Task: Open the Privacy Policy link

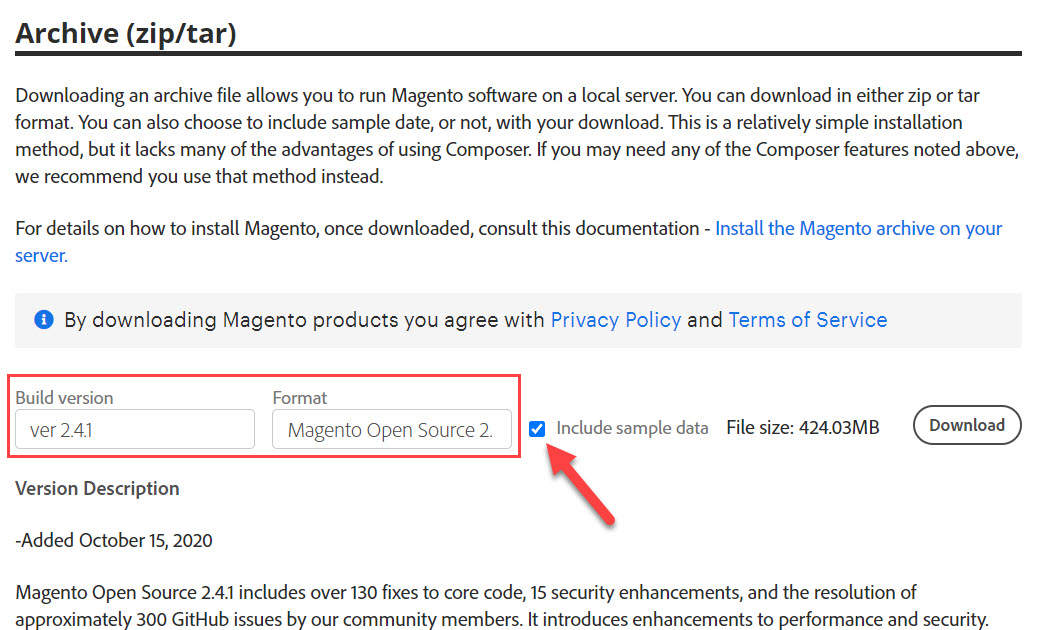Action: point(616,320)
